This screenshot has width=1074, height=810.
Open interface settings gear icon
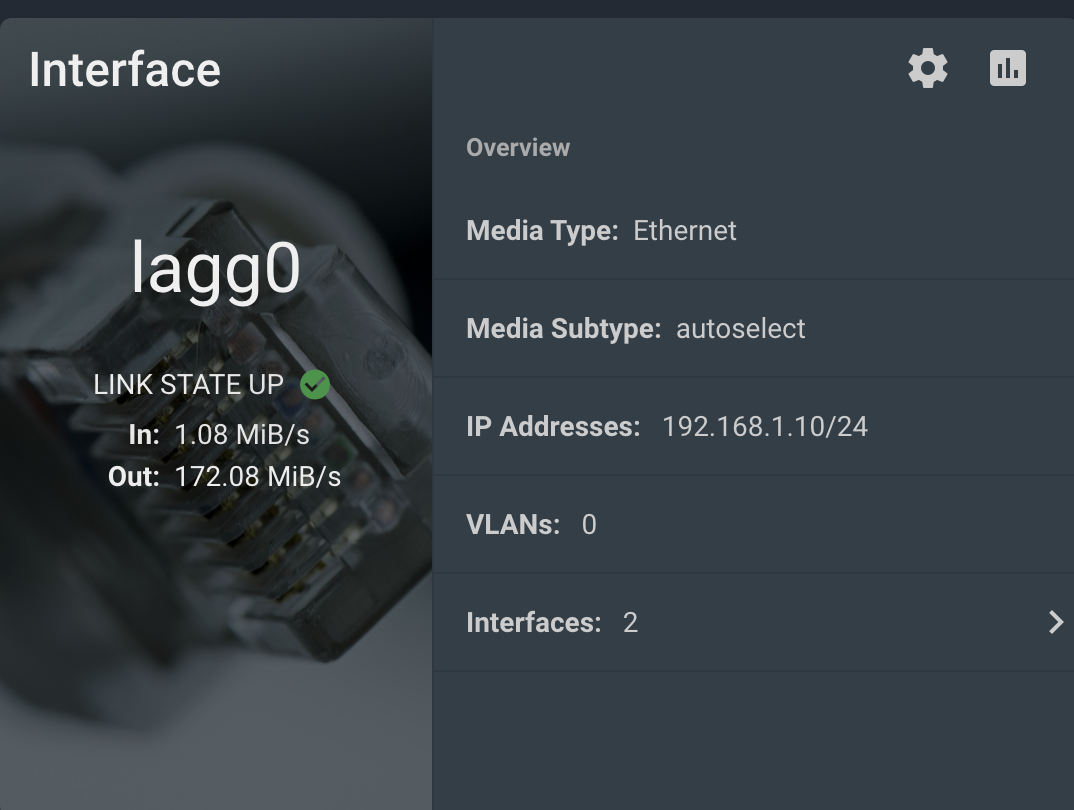pyautogui.click(x=927, y=68)
